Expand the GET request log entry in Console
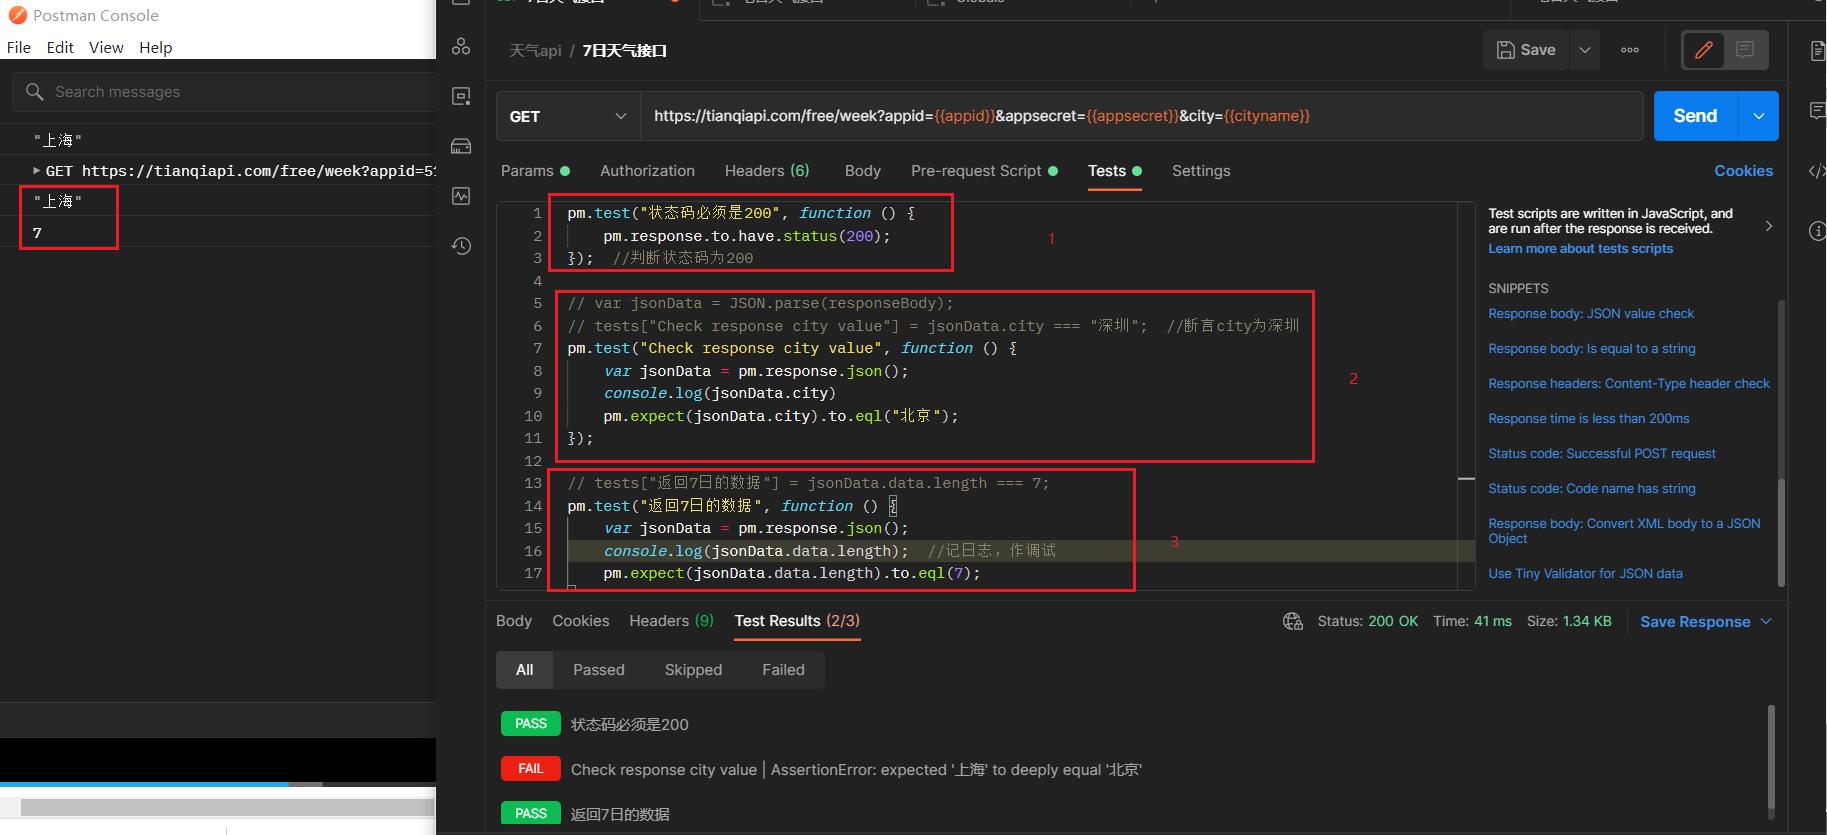The image size is (1827, 835). (37, 171)
